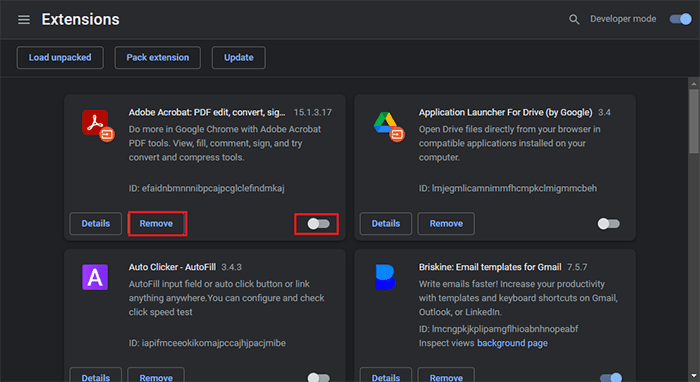Click the Load unpacked button
This screenshot has height=382, width=700.
[x=60, y=58]
